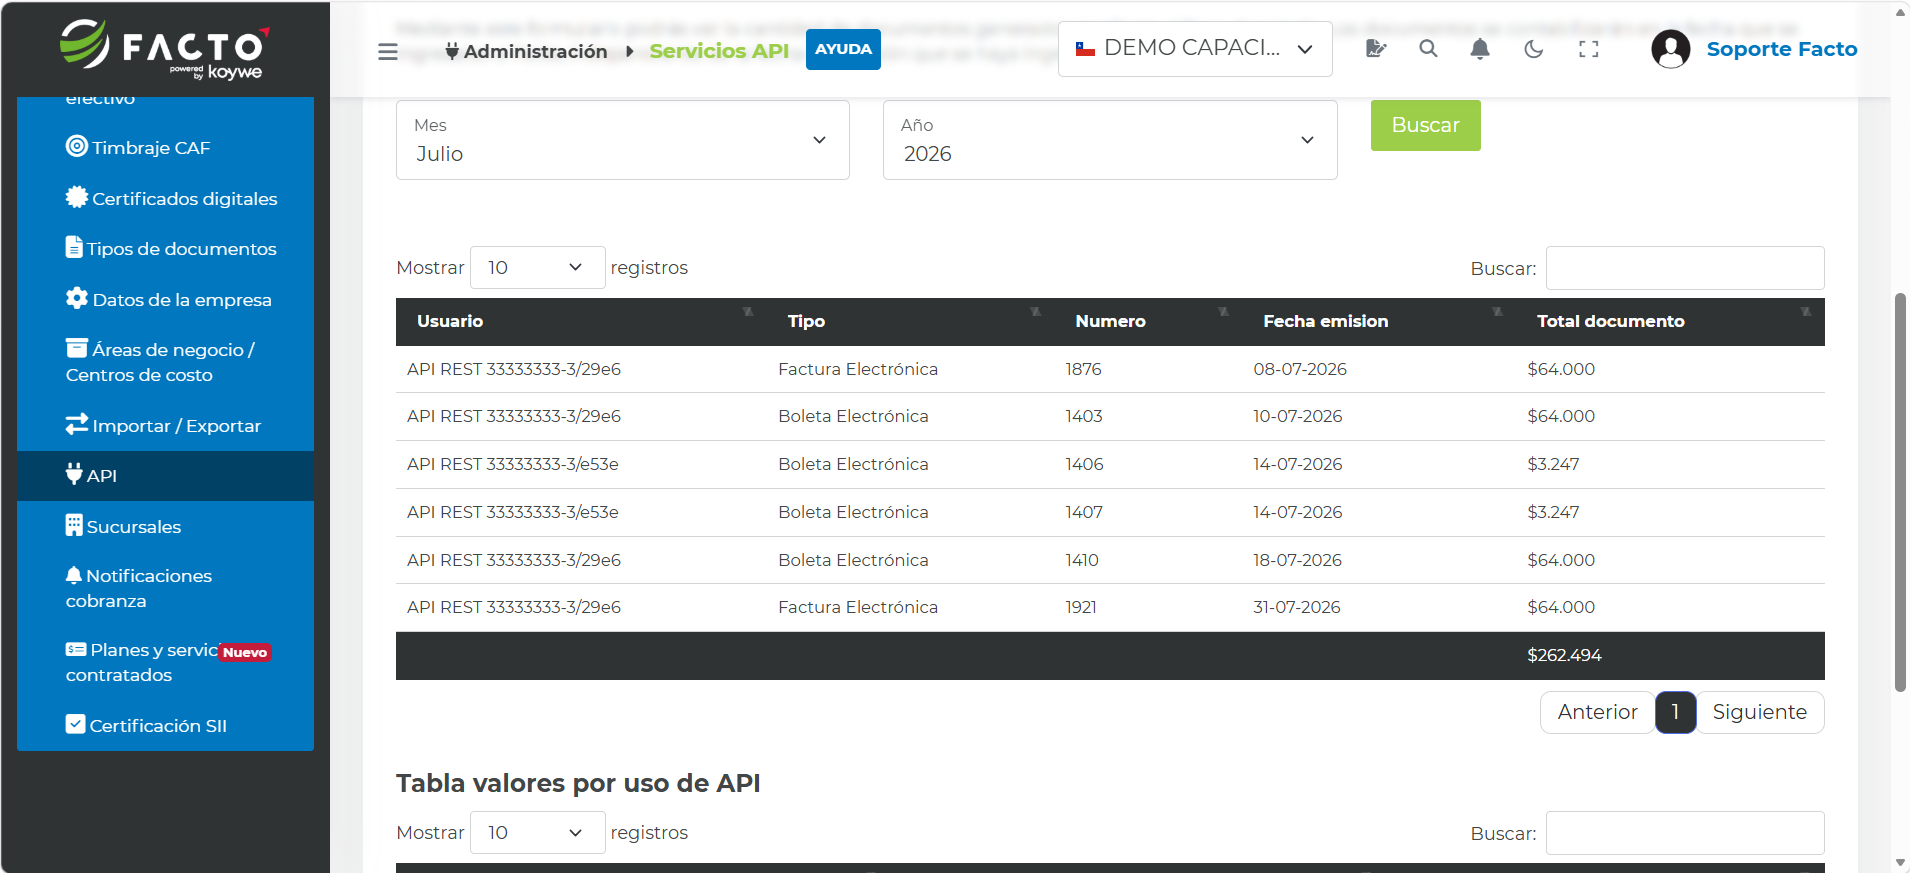This screenshot has width=1910, height=873.
Task: Focus the first table Buscar input field
Action: tap(1685, 268)
